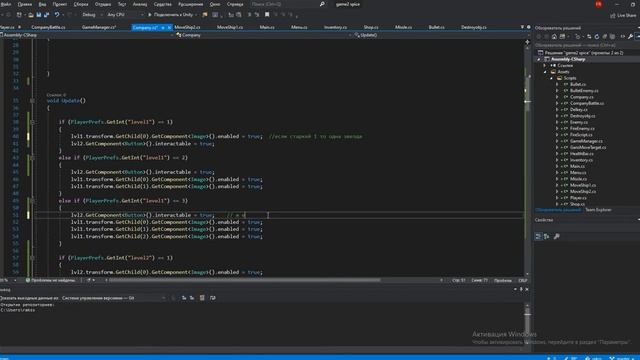
Task: Click the Undo arrow in the toolbar
Action: point(57,15)
